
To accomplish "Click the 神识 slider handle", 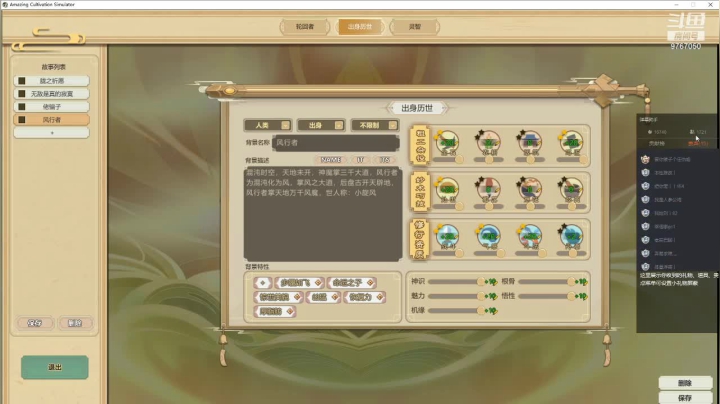I will pyautogui.click(x=481, y=281).
